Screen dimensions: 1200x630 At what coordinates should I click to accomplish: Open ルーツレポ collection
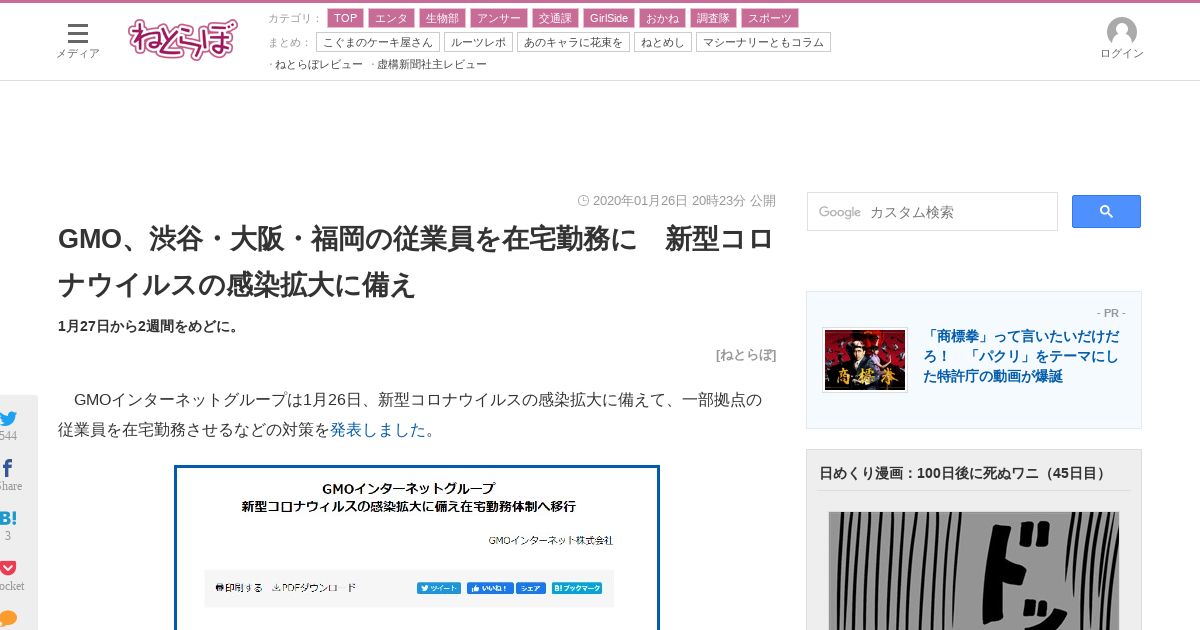[x=478, y=42]
